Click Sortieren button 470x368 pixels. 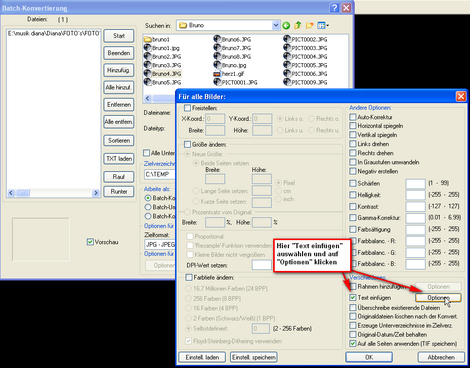pyautogui.click(x=119, y=141)
